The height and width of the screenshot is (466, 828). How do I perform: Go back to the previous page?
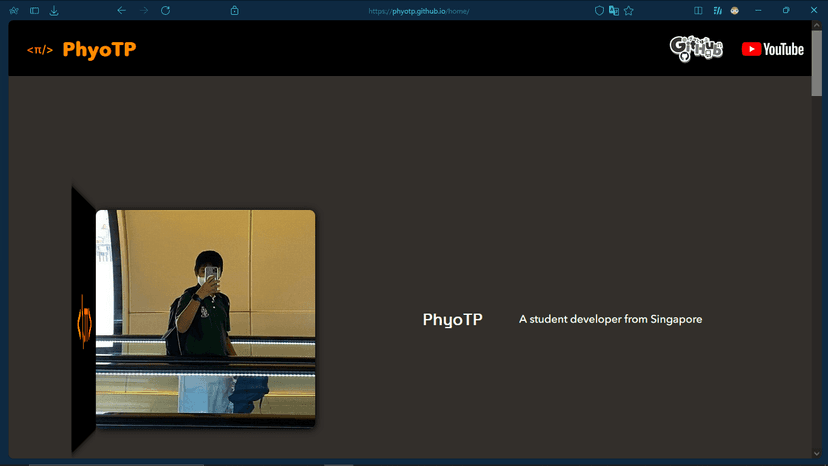coord(121,10)
